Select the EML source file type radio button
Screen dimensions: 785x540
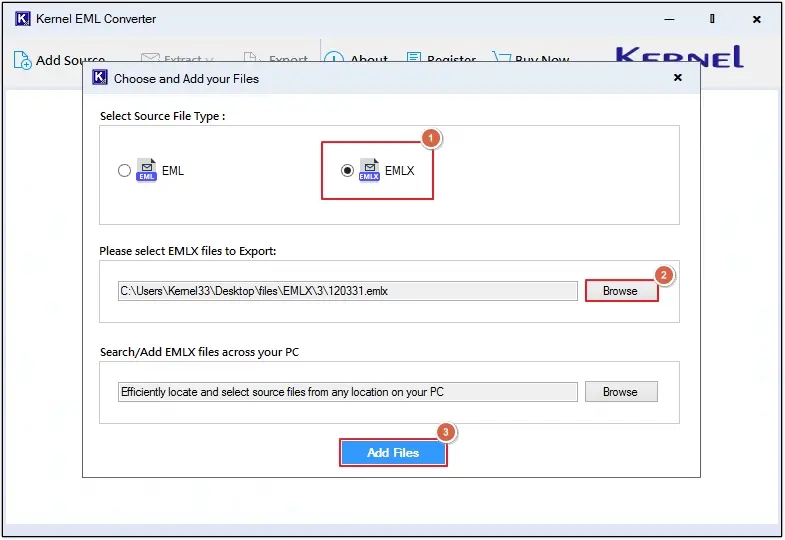coord(124,171)
